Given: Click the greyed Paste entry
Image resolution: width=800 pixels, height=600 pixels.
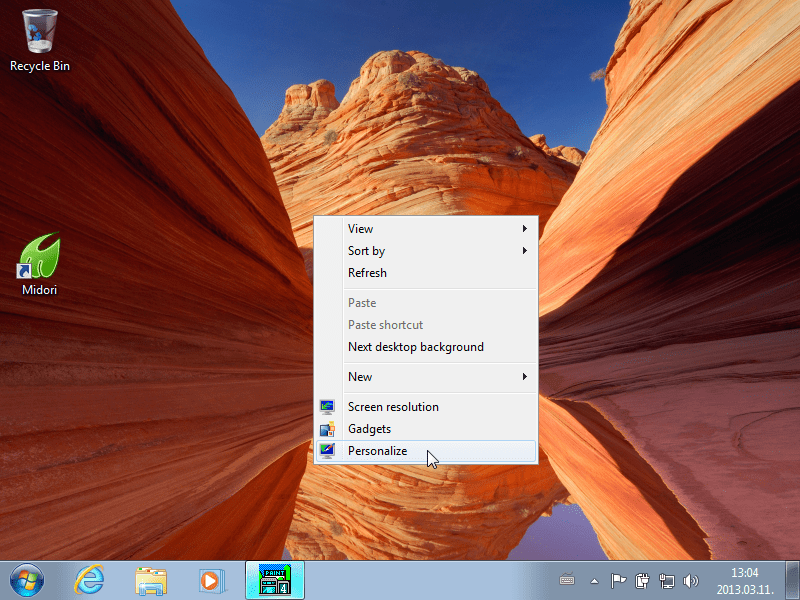Looking at the screenshot, I should click(x=426, y=303).
